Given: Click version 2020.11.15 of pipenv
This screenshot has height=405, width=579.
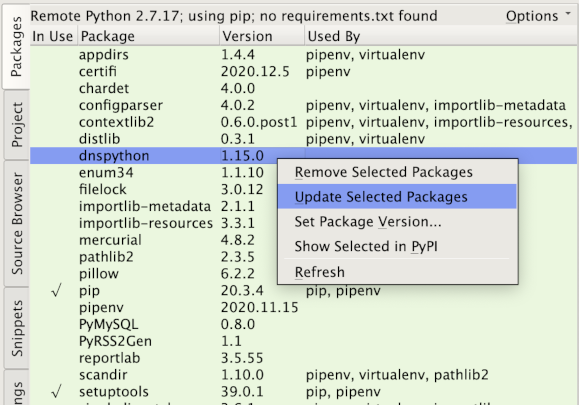Looking at the screenshot, I should coord(260,308).
